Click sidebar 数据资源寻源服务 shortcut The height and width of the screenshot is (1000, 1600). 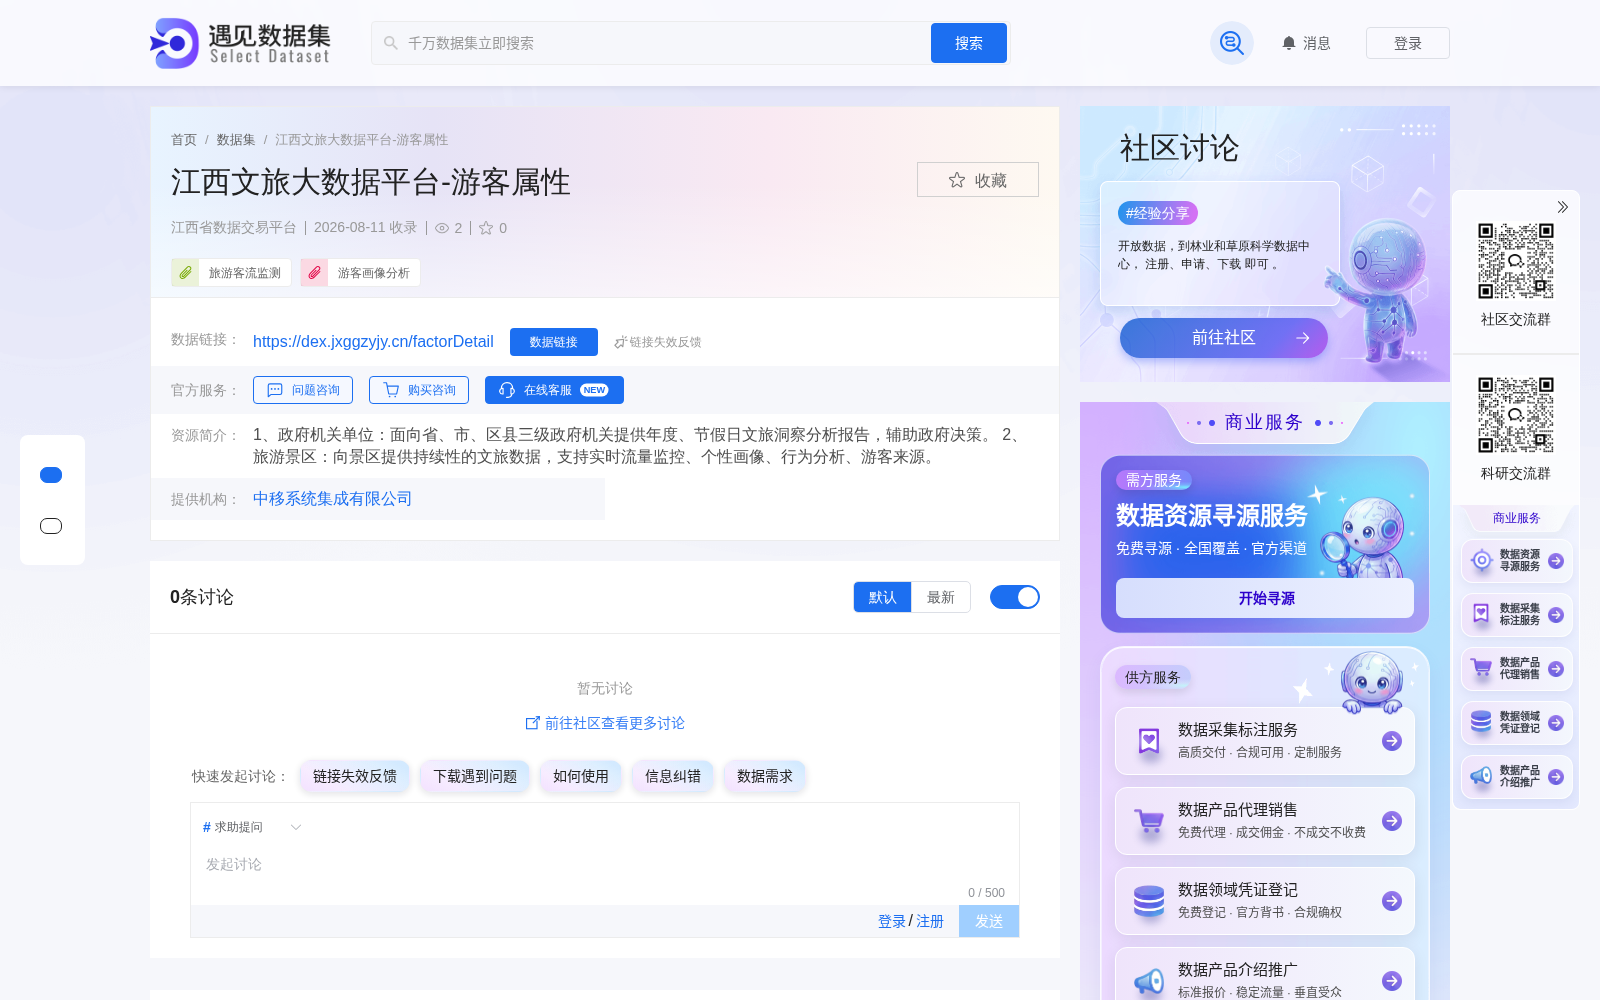1517,561
